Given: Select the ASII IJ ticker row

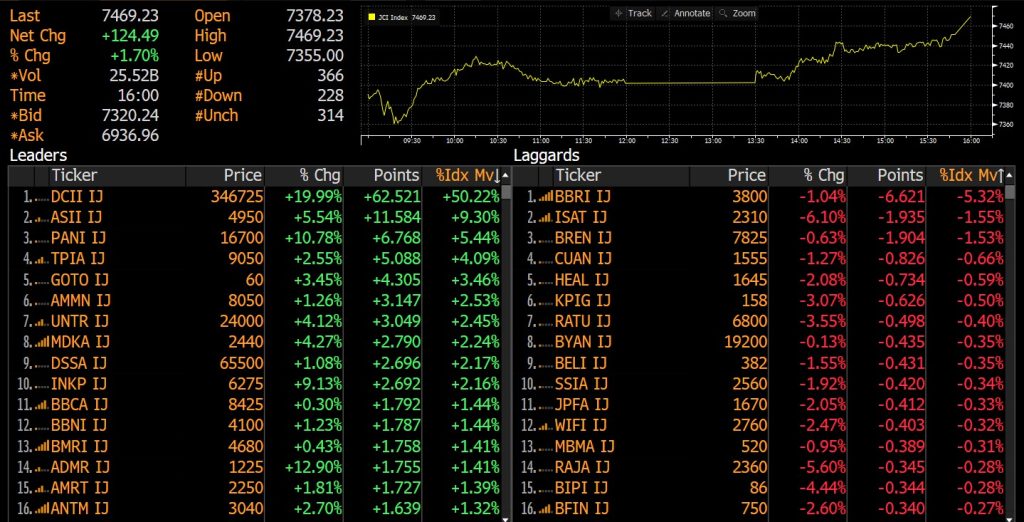Looking at the screenshot, I should click(x=254, y=218).
